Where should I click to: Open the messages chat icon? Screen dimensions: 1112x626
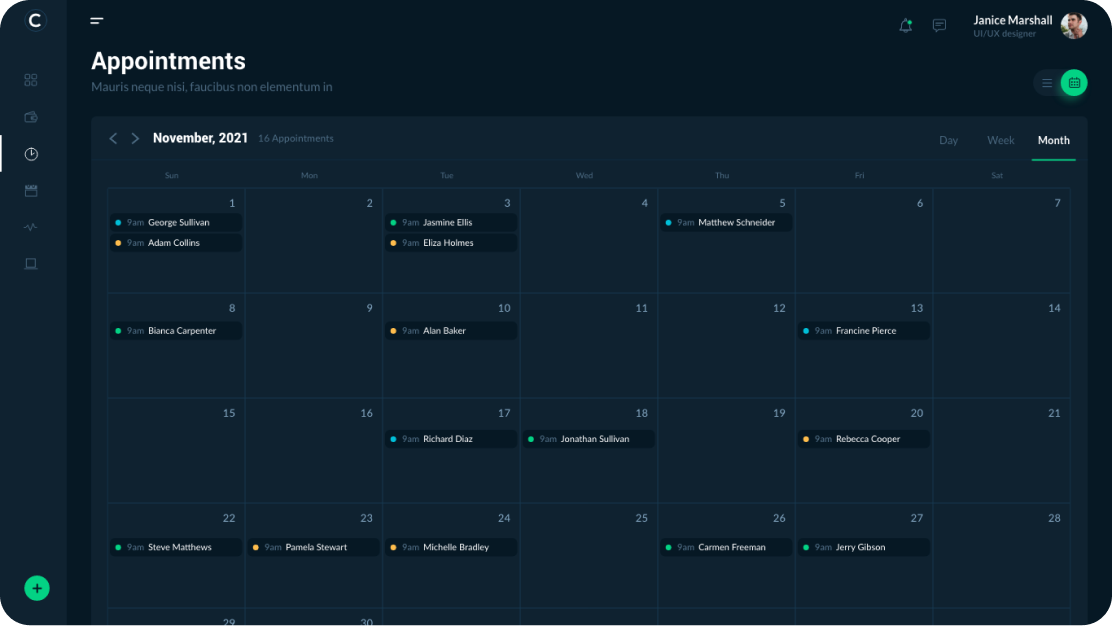coord(939,26)
